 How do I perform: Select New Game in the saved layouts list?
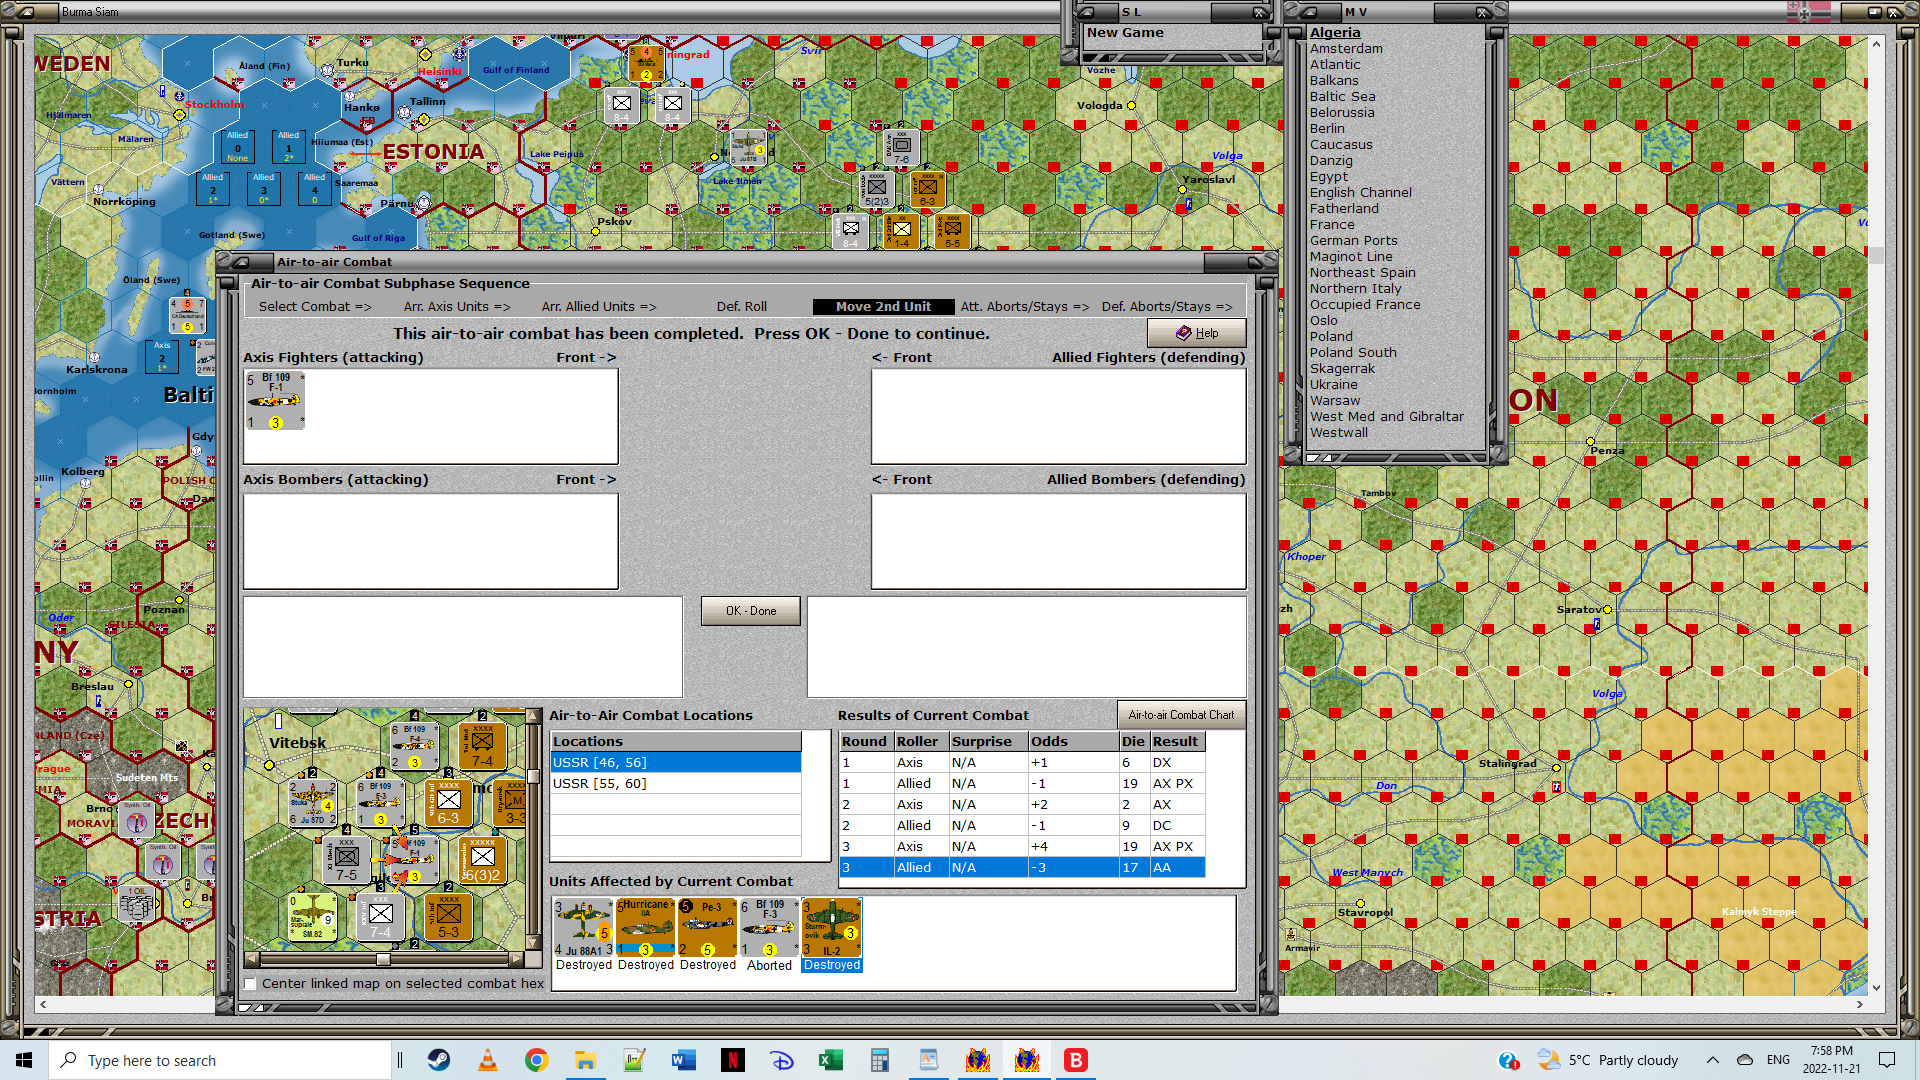(1125, 33)
